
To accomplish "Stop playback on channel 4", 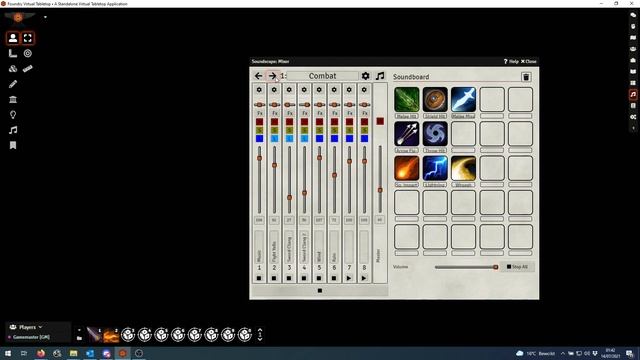I will tap(304, 278).
